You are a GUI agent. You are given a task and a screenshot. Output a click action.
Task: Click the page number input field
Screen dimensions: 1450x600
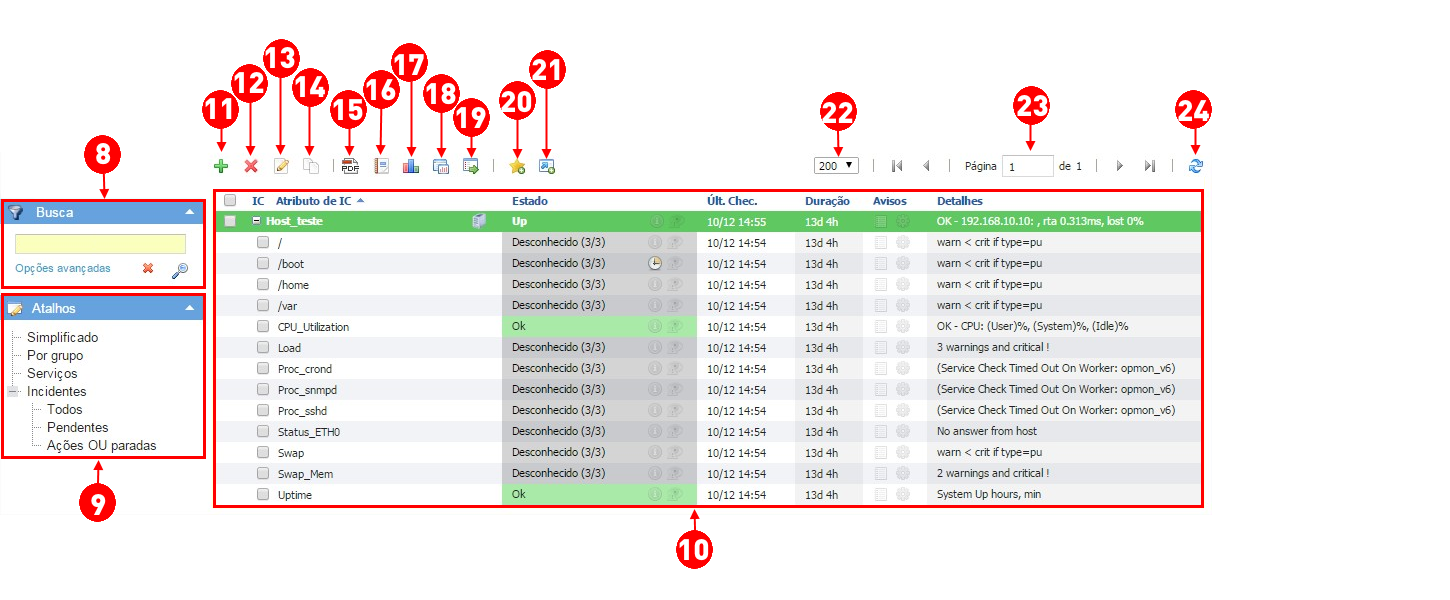coord(1028,167)
